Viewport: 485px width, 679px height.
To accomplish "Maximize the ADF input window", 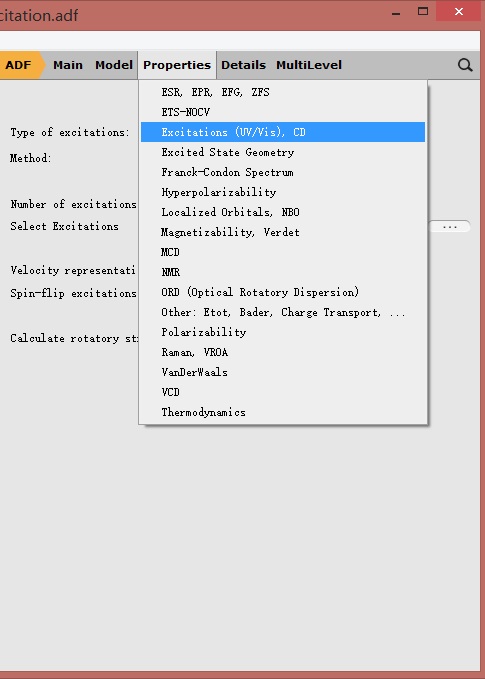I will (423, 11).
